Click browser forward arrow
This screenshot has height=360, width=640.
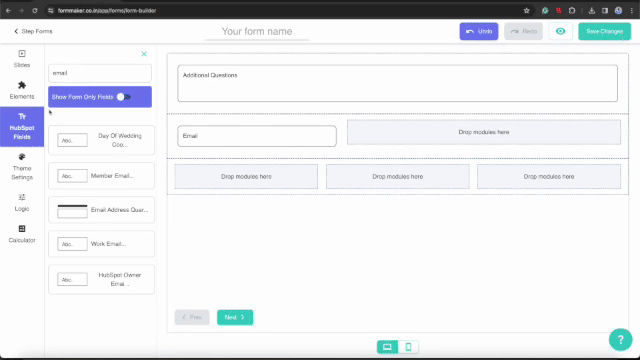coord(21,11)
